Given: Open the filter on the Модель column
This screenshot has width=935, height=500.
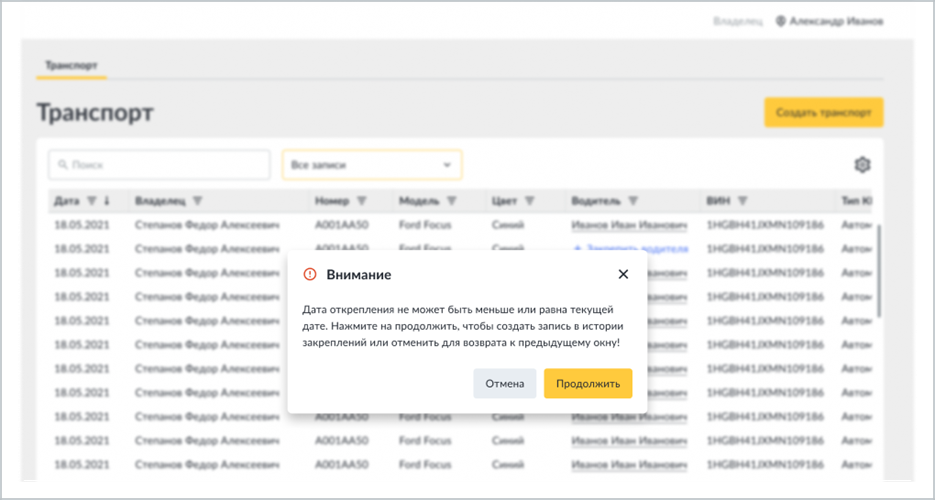Looking at the screenshot, I should tap(452, 201).
